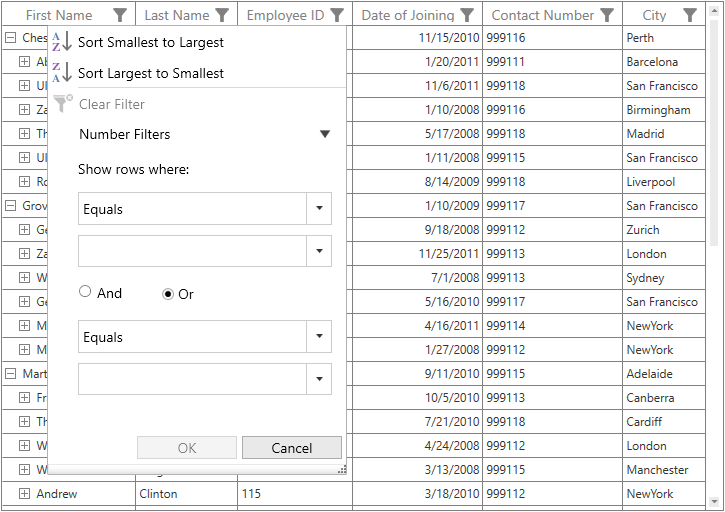
Task: Open the Employee ID column filter icon
Action: [x=337, y=15]
